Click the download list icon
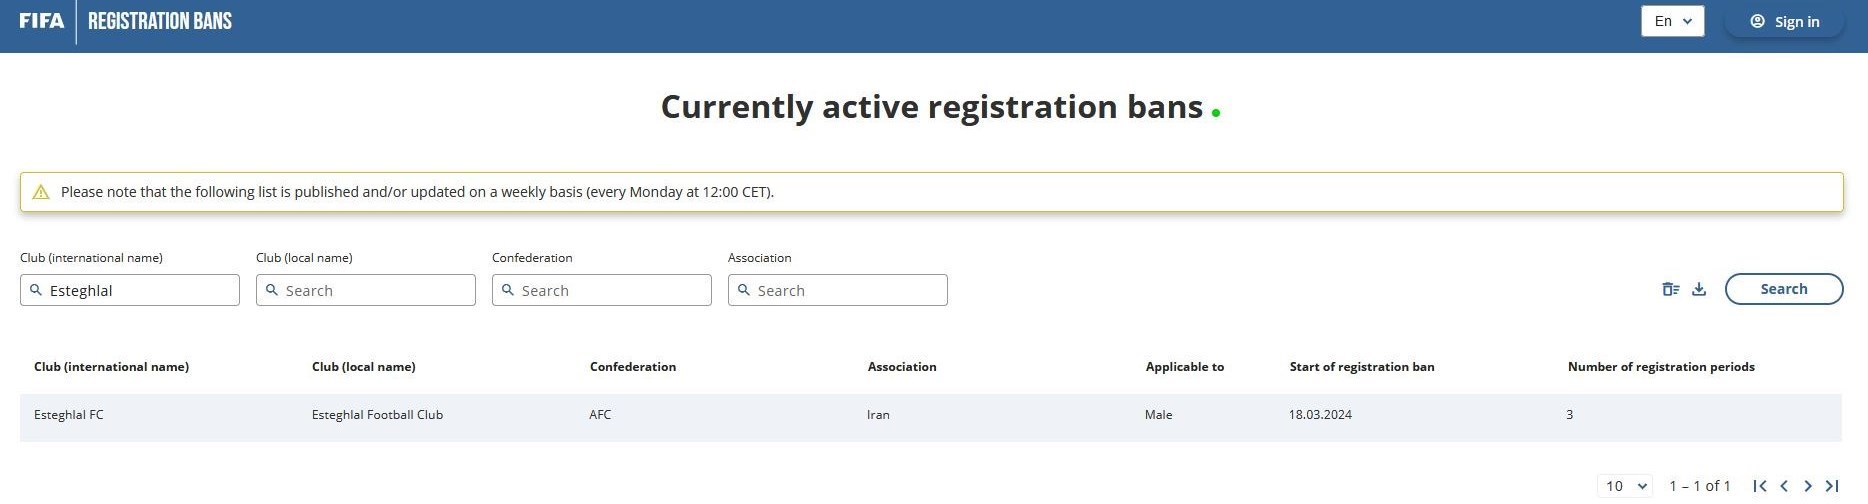1868x504 pixels. point(1699,289)
